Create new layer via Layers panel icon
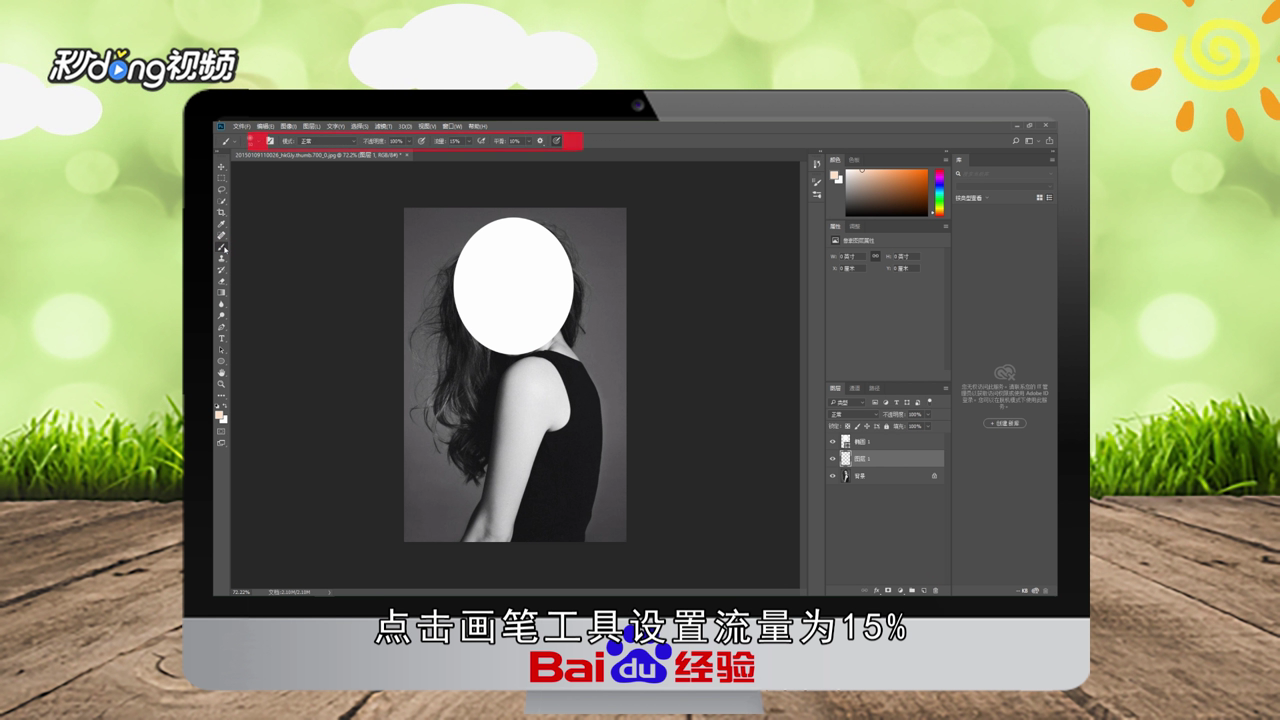1280x720 pixels. [x=924, y=590]
